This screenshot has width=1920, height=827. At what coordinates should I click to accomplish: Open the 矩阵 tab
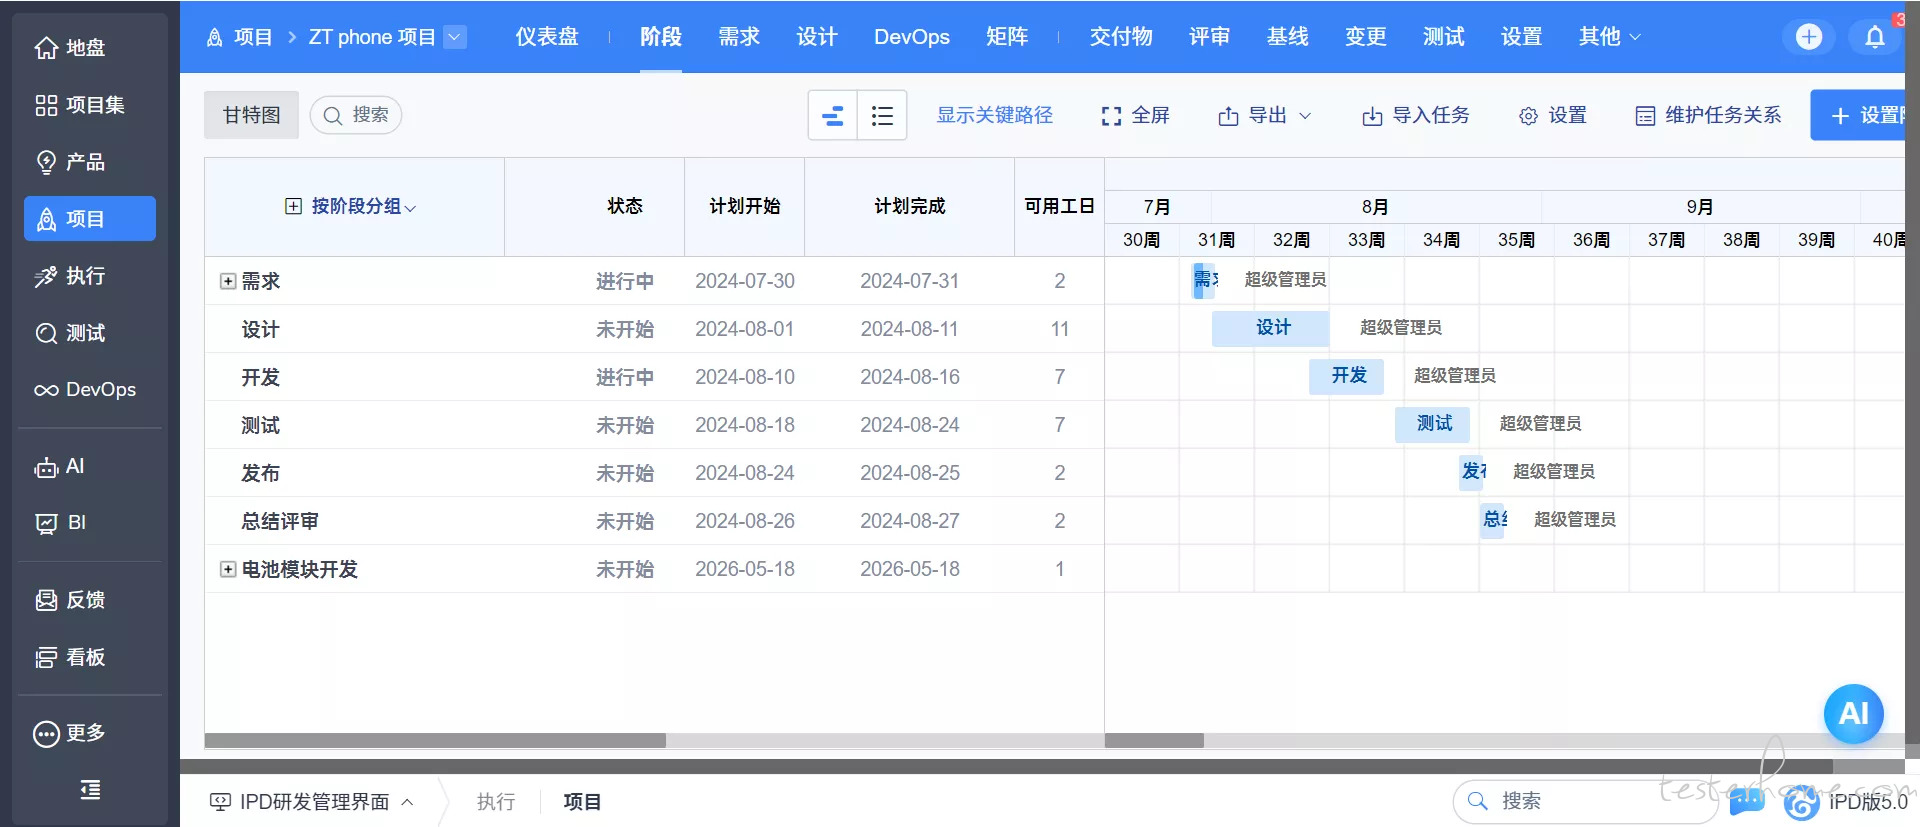[x=1007, y=37]
